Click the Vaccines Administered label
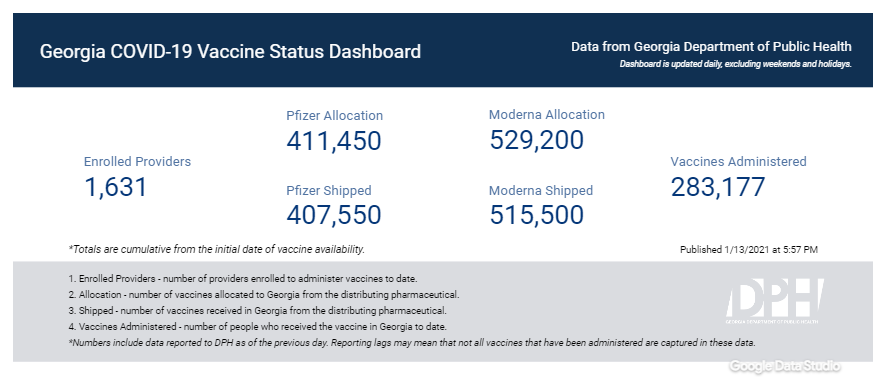This screenshot has height=377, width=885. click(x=738, y=161)
